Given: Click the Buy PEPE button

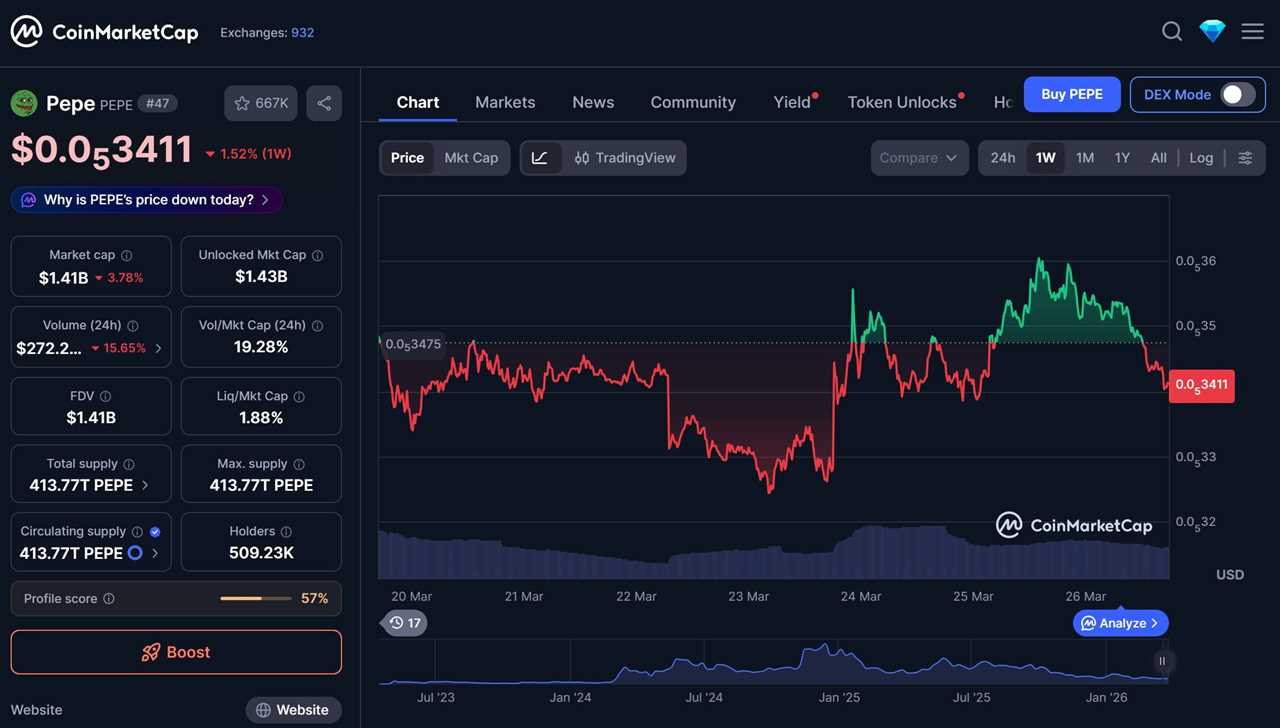Looking at the screenshot, I should coord(1072,95).
